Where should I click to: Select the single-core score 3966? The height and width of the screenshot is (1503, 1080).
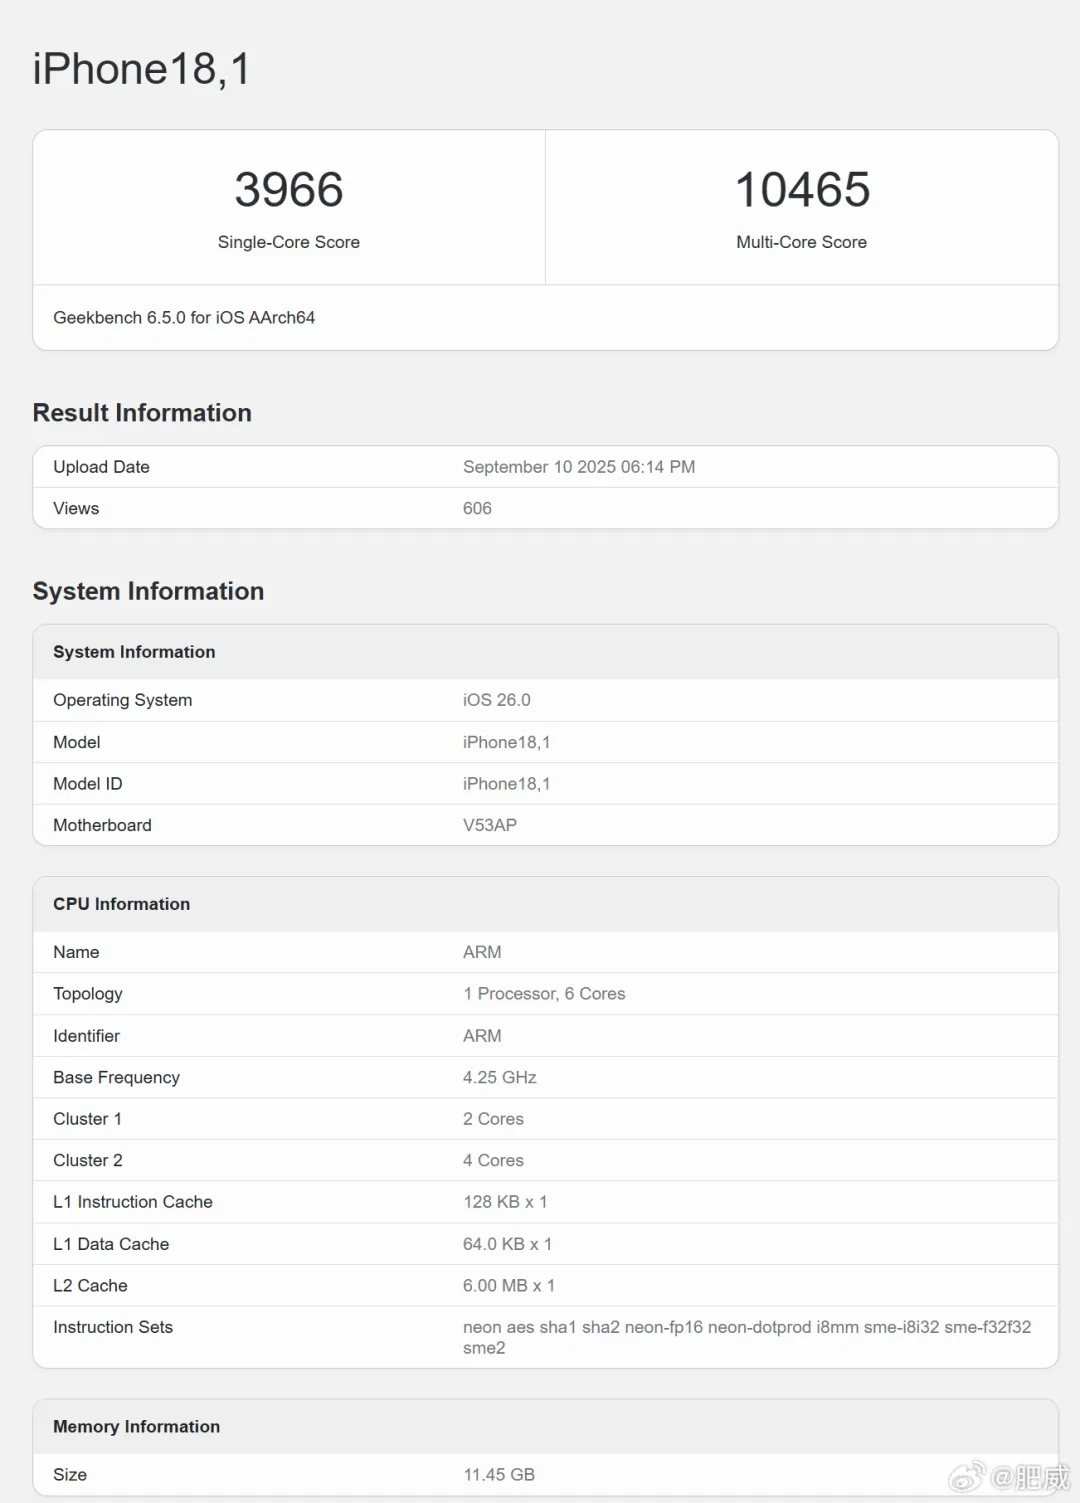[289, 190]
